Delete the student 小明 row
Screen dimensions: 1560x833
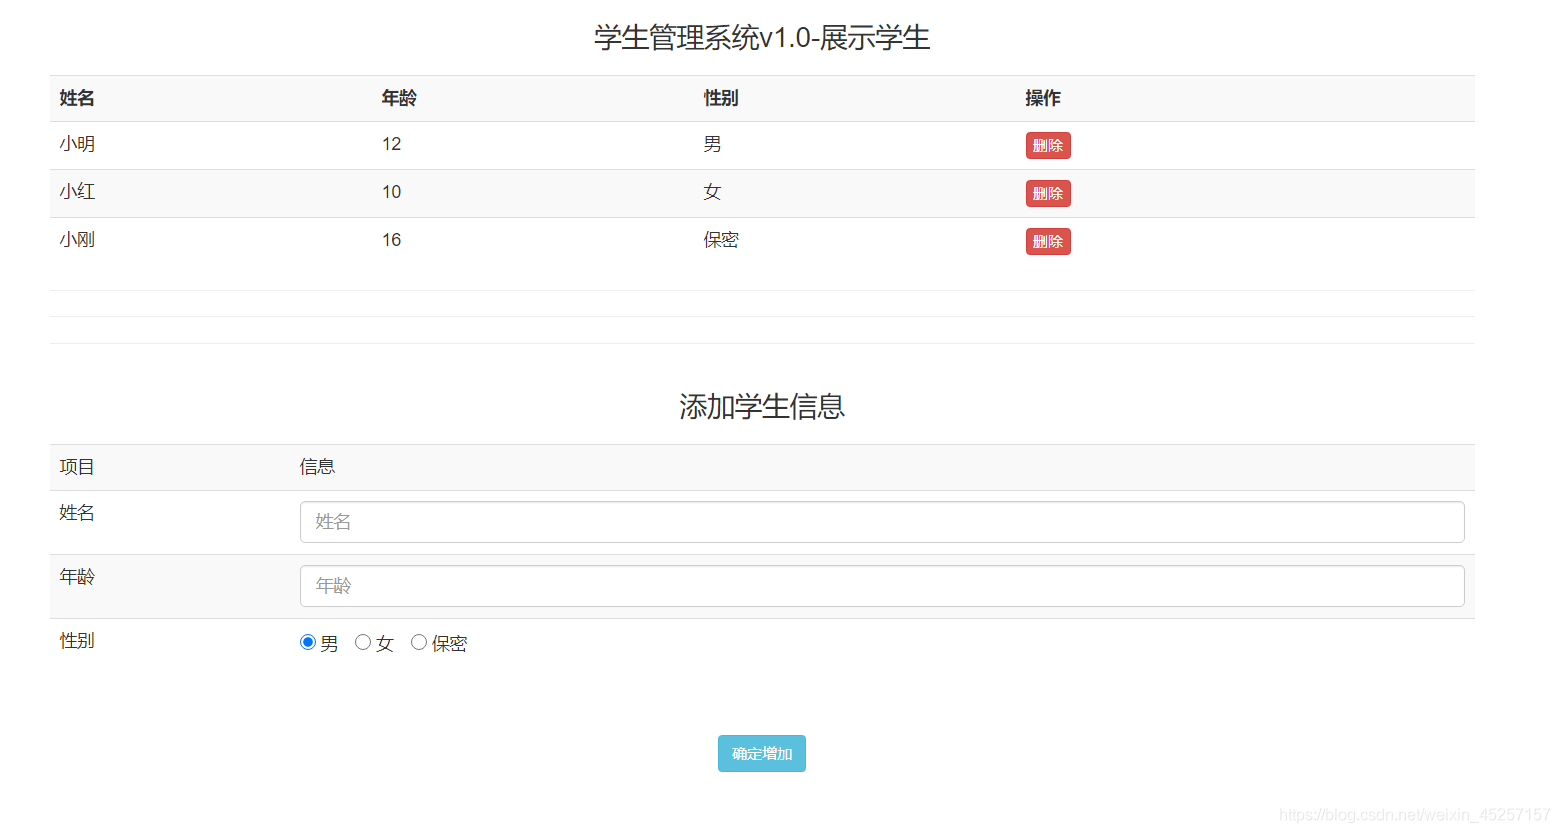click(x=1048, y=146)
